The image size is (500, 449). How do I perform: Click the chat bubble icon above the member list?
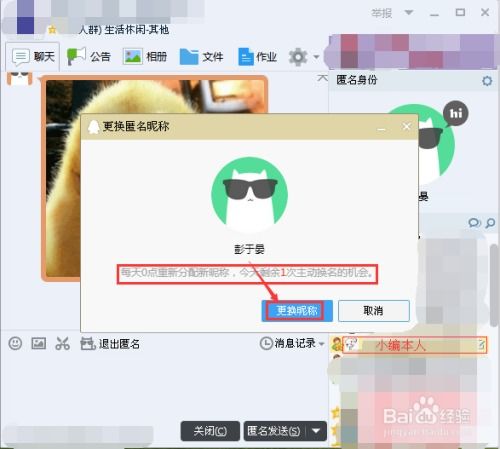[x=474, y=223]
